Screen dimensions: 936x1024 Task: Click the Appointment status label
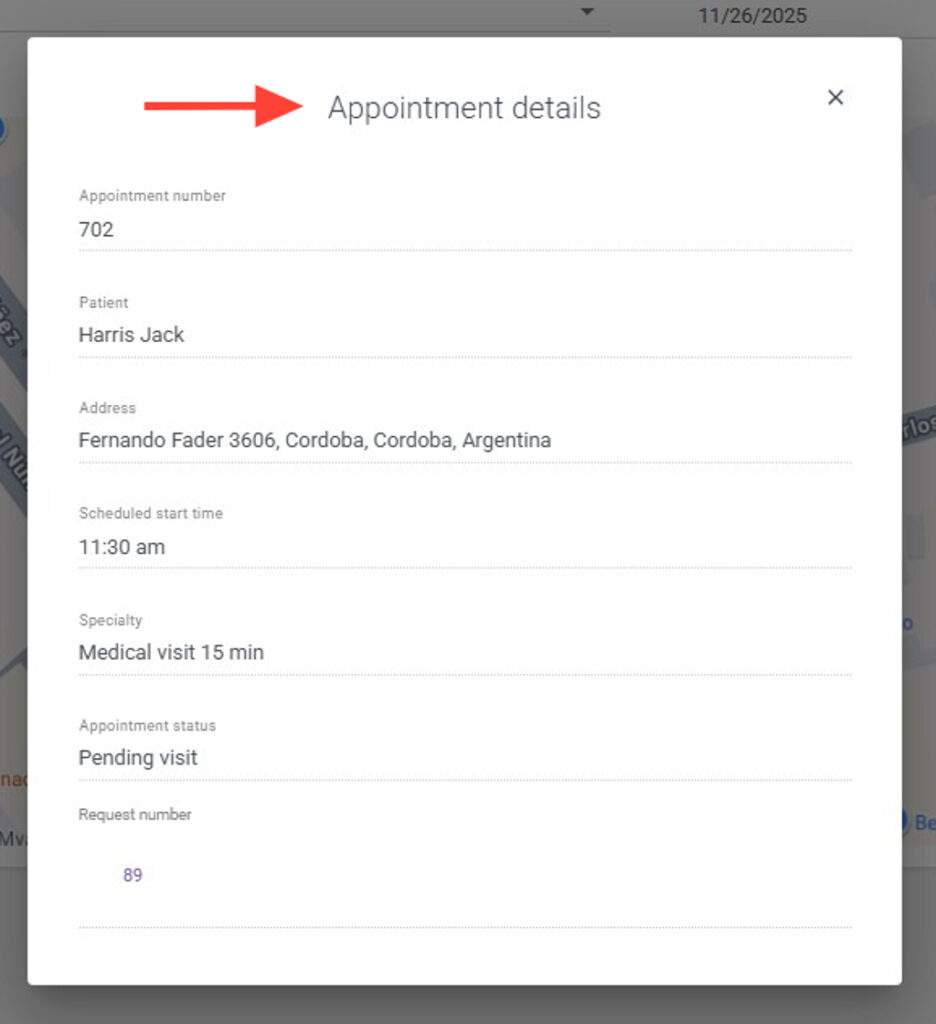[x=147, y=725]
